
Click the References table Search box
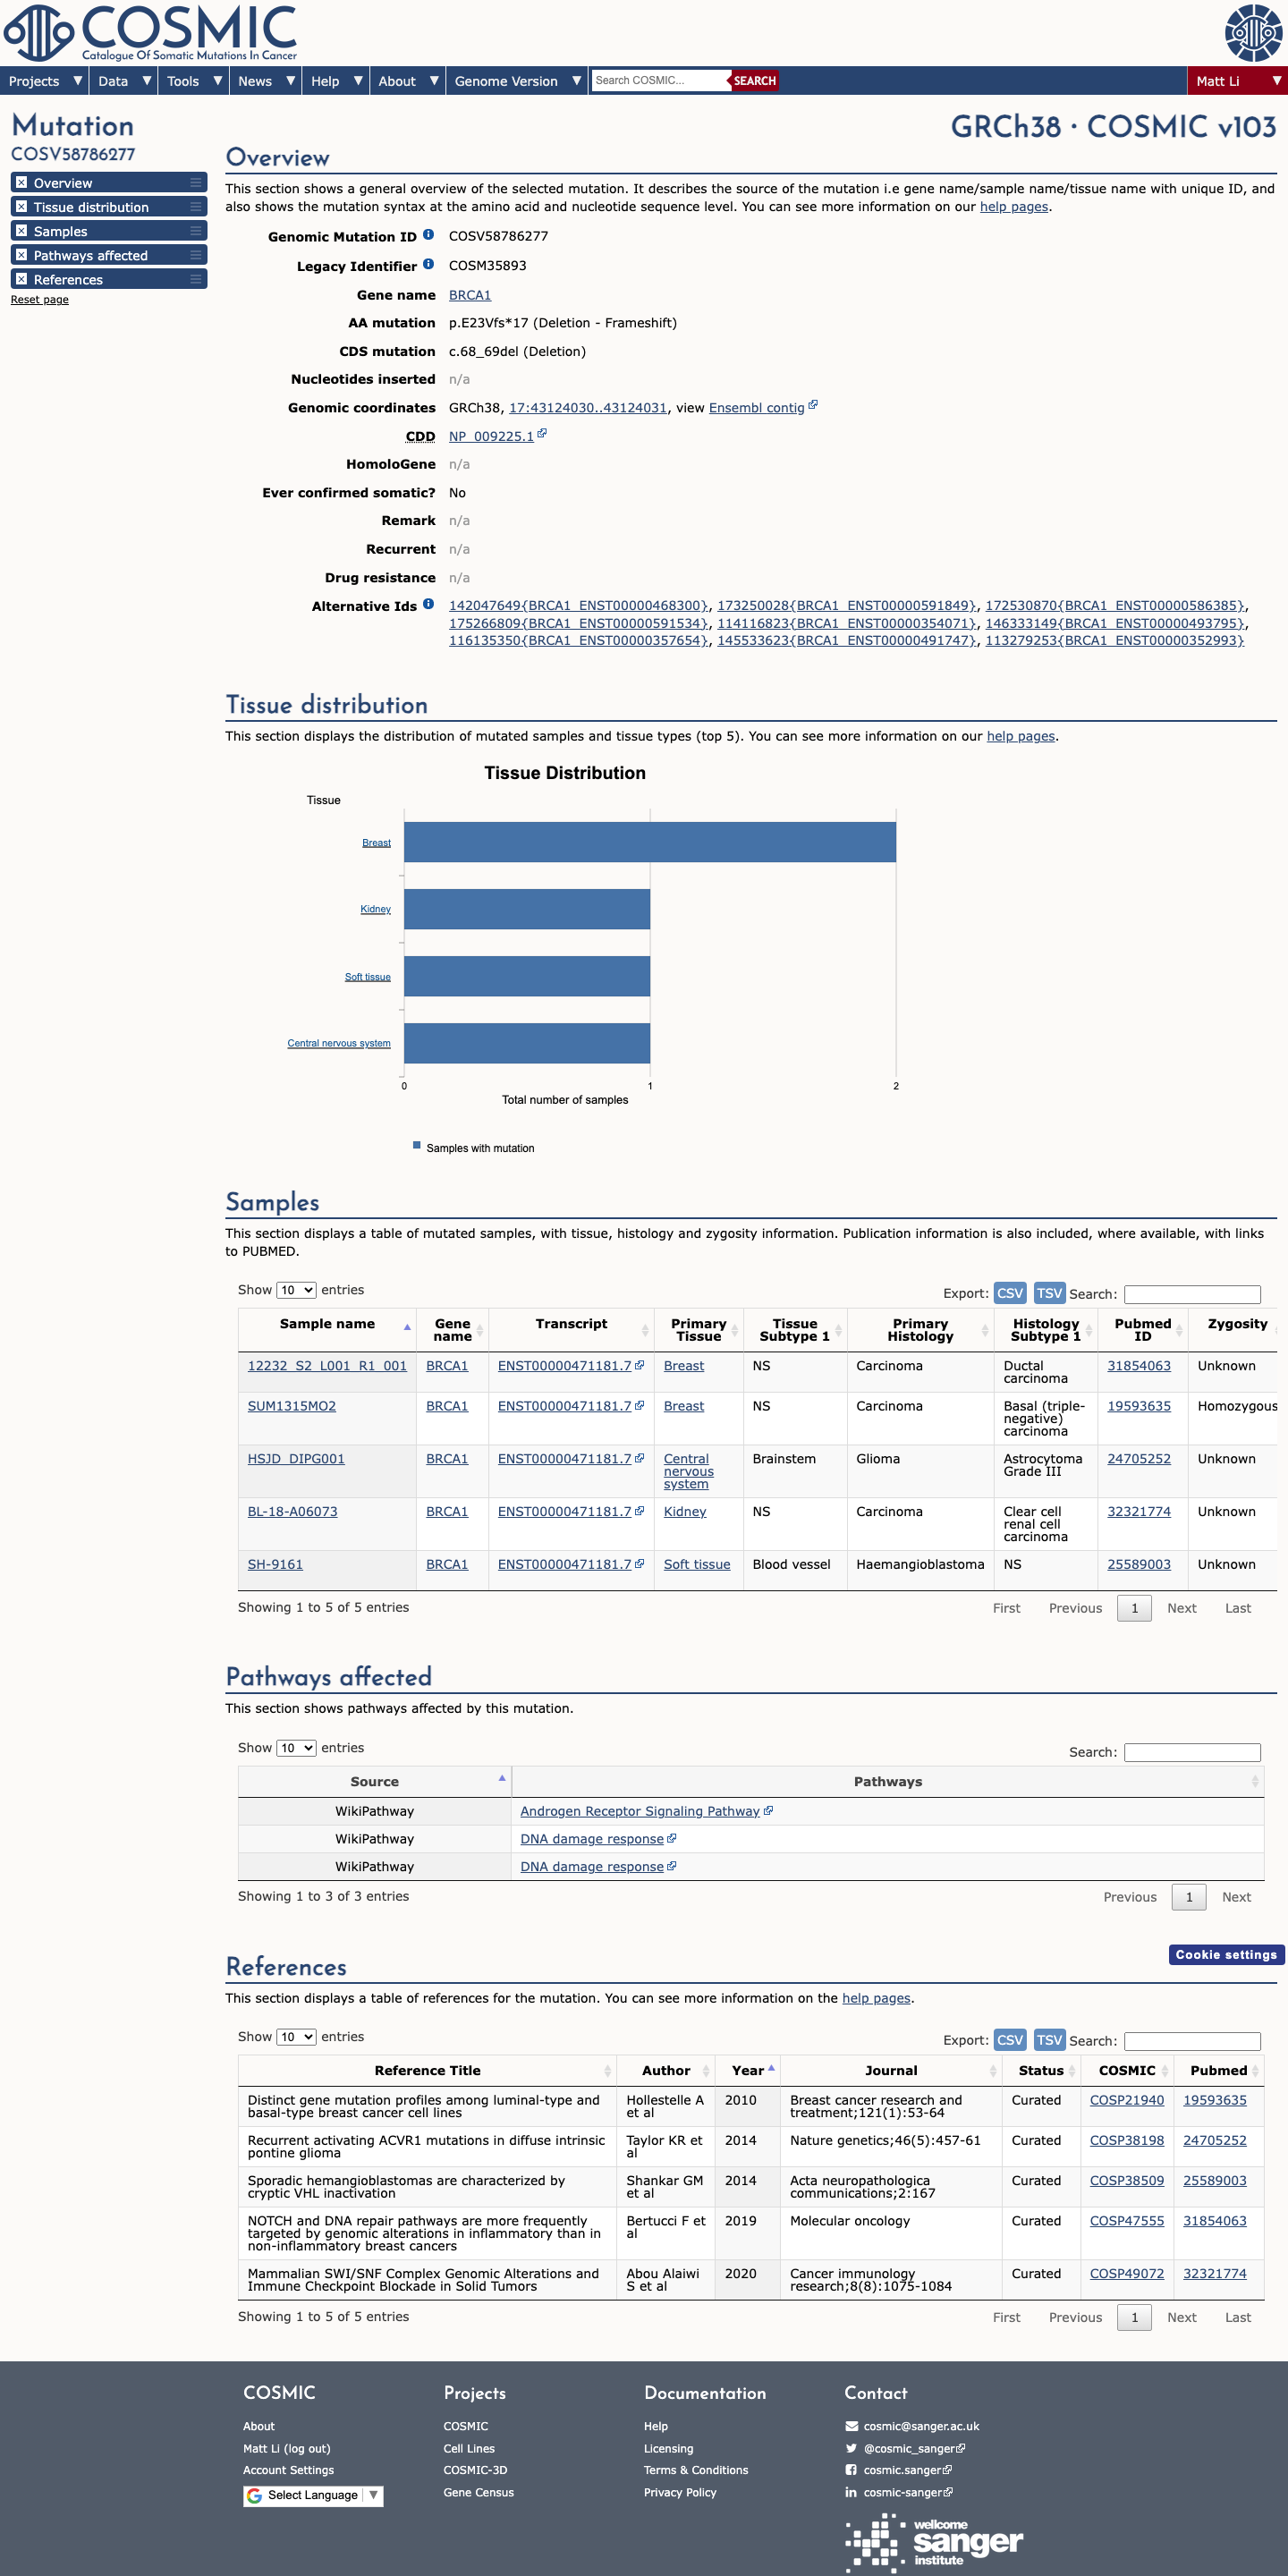pyautogui.click(x=1192, y=2041)
